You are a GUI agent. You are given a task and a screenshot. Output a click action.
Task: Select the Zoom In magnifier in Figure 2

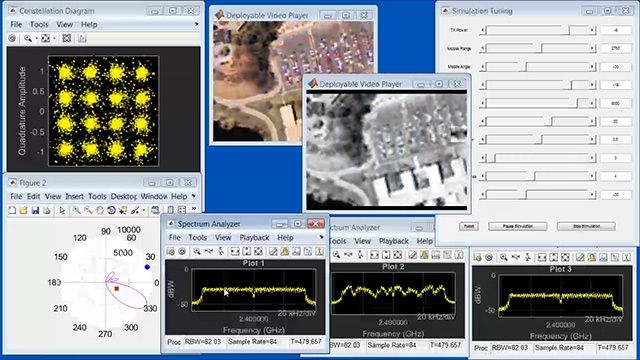(x=76, y=210)
